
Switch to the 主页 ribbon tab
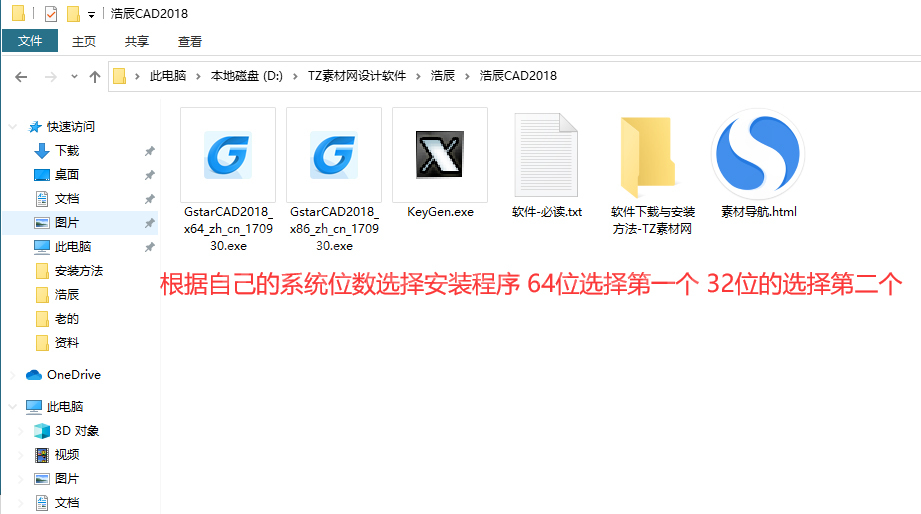84,41
